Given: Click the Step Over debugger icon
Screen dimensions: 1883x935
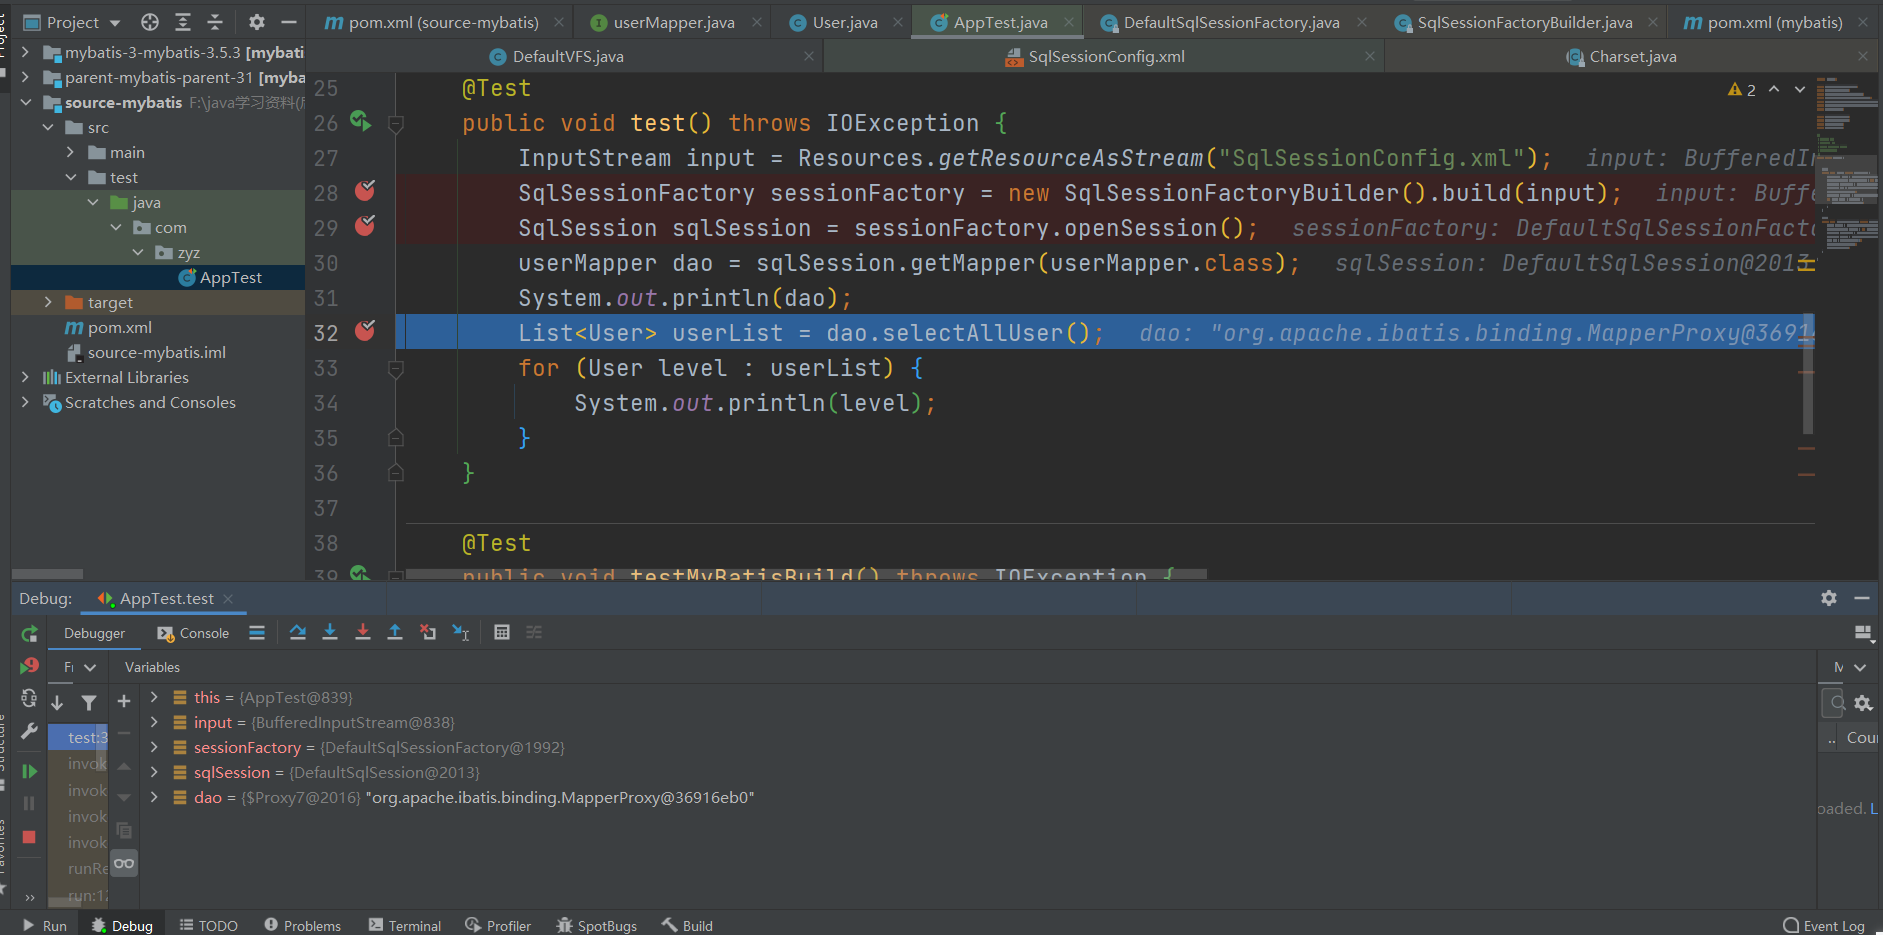Looking at the screenshot, I should (298, 632).
